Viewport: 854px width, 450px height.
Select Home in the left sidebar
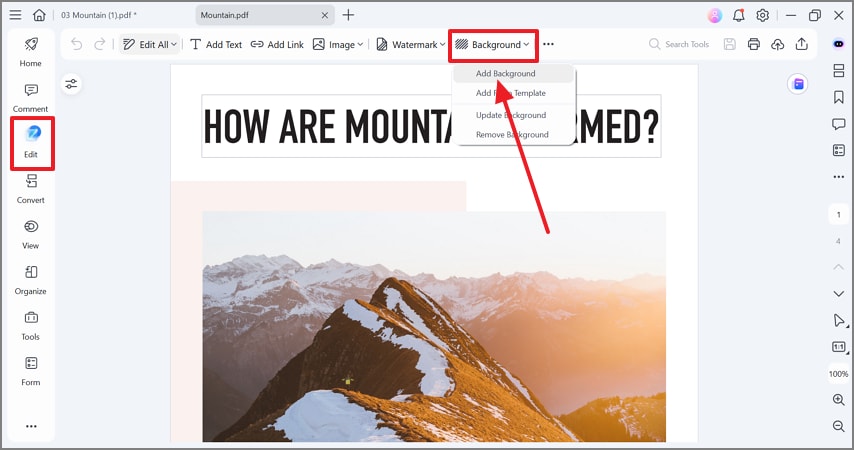click(30, 52)
